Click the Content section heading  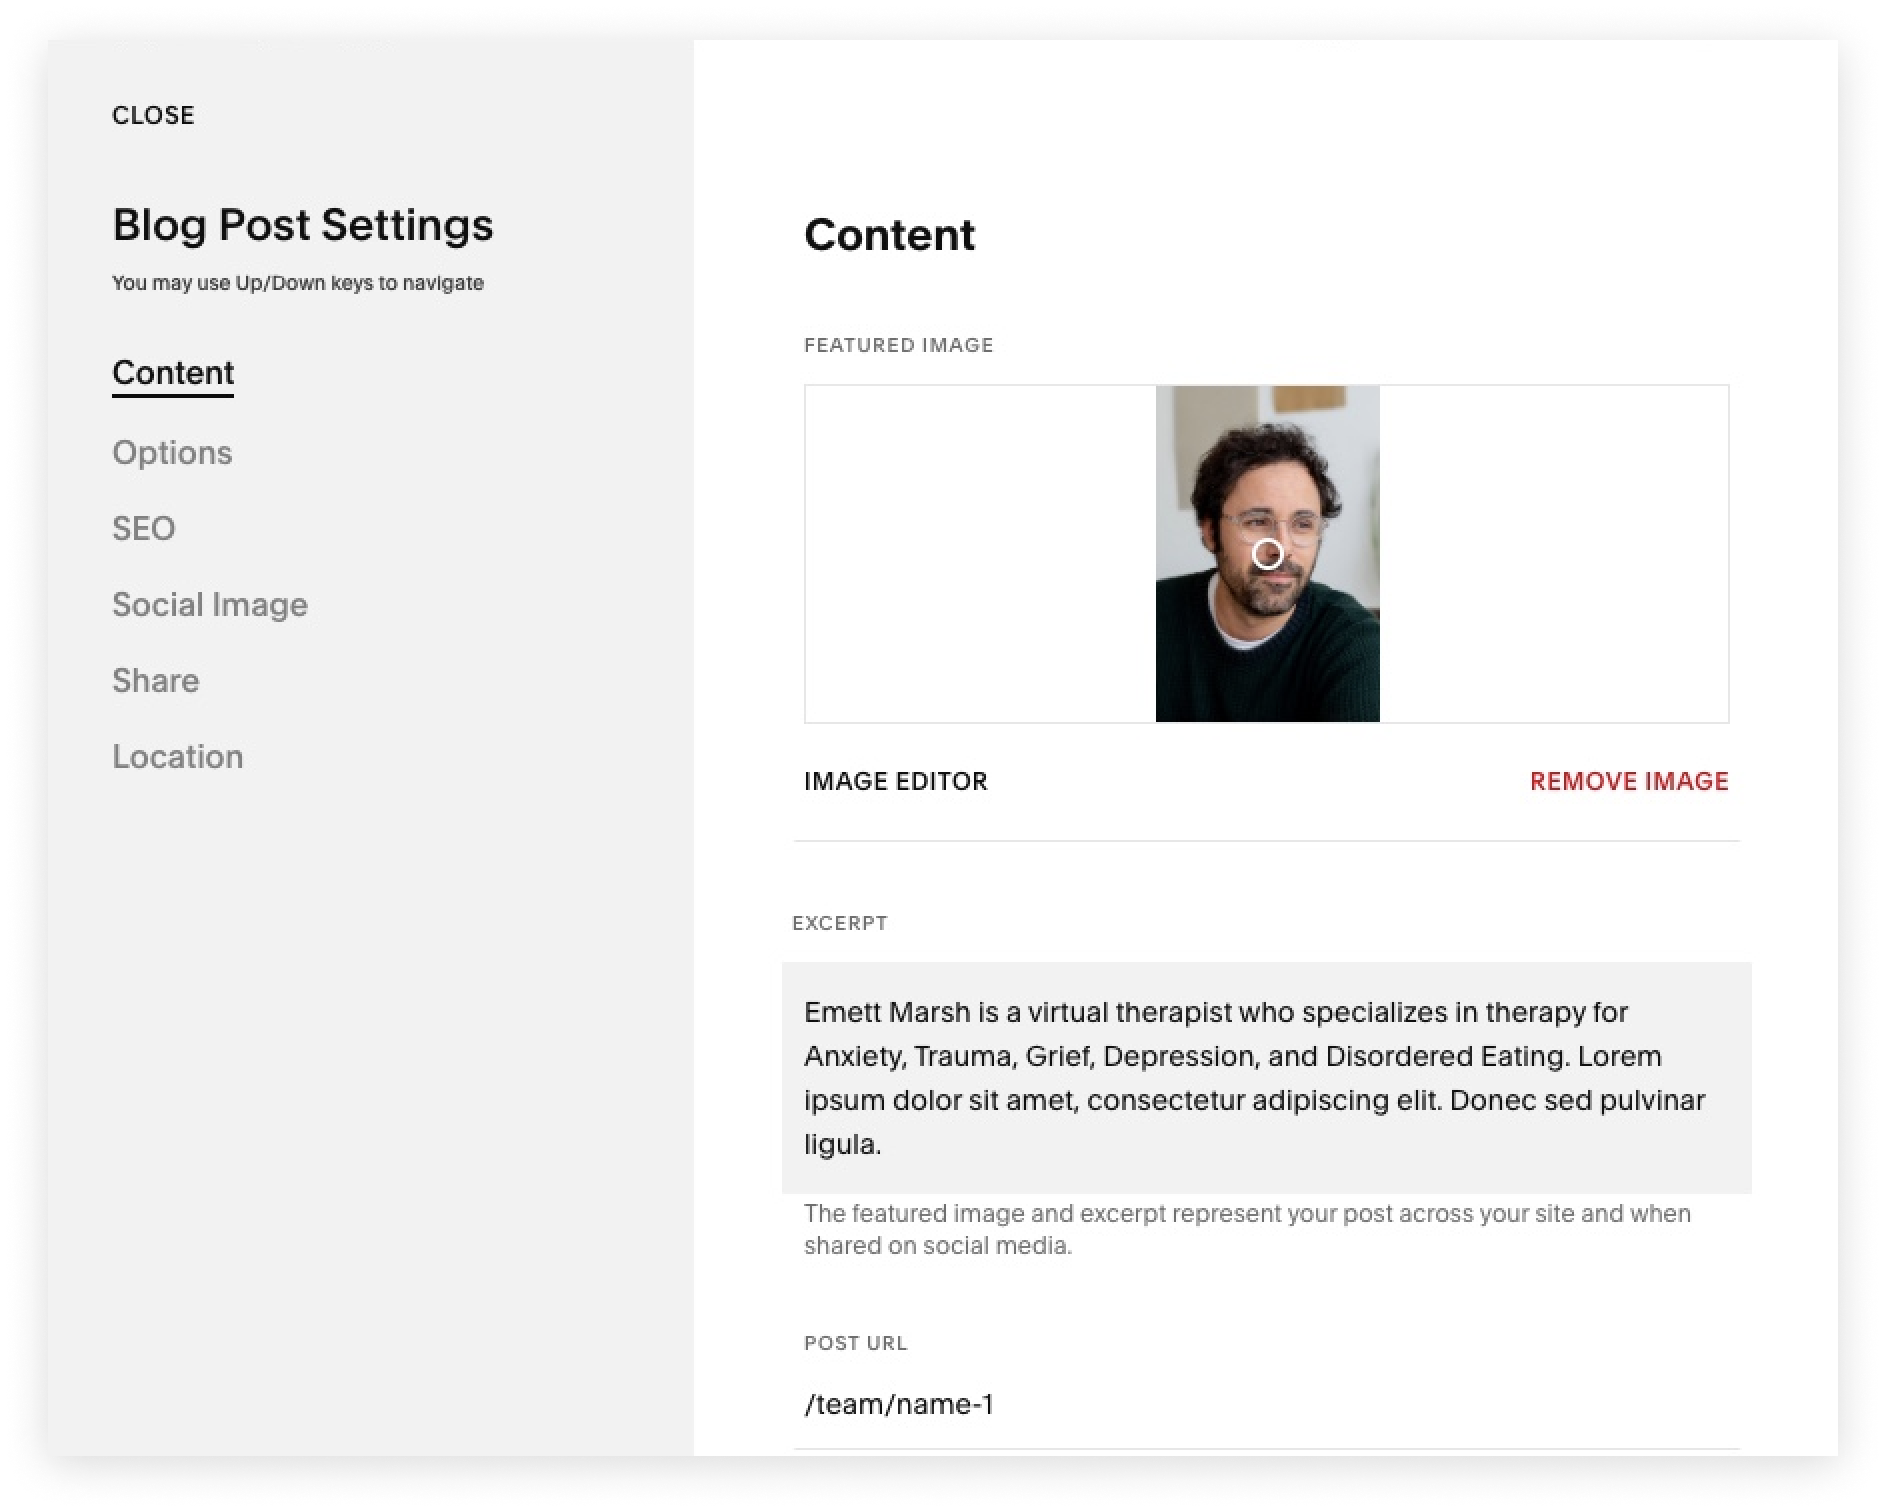click(889, 235)
